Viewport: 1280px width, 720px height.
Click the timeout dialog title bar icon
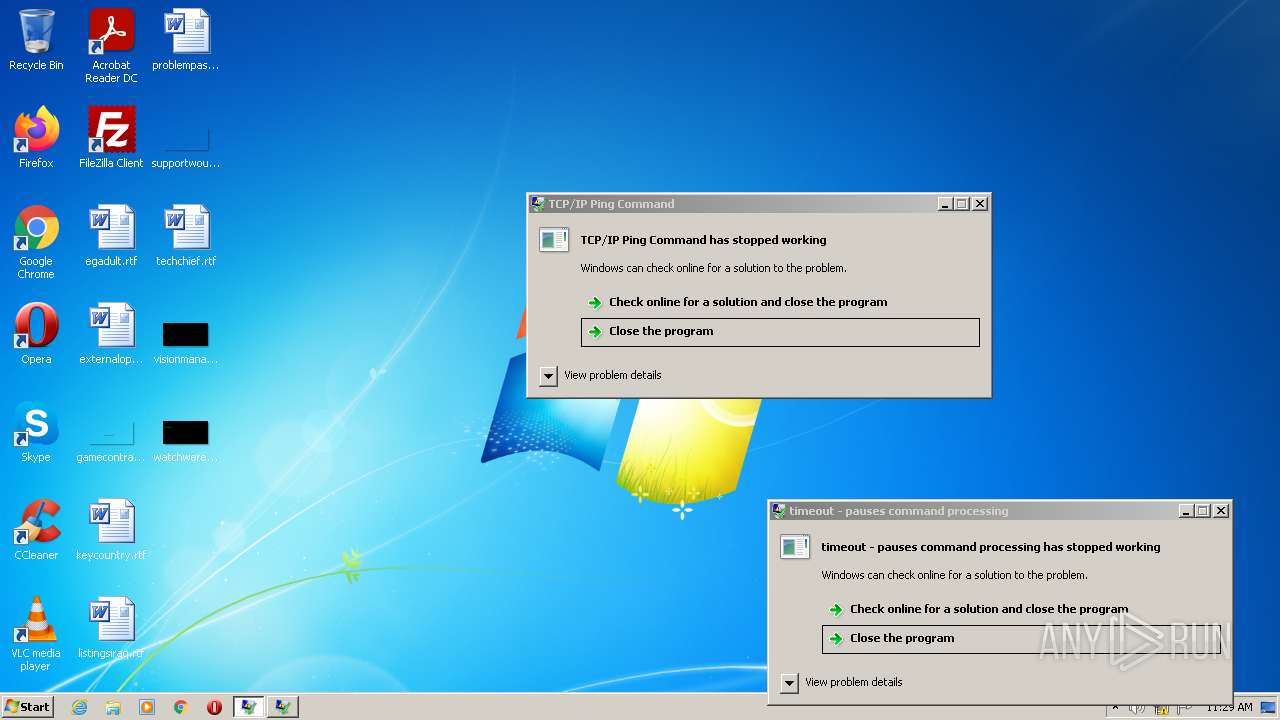[779, 511]
